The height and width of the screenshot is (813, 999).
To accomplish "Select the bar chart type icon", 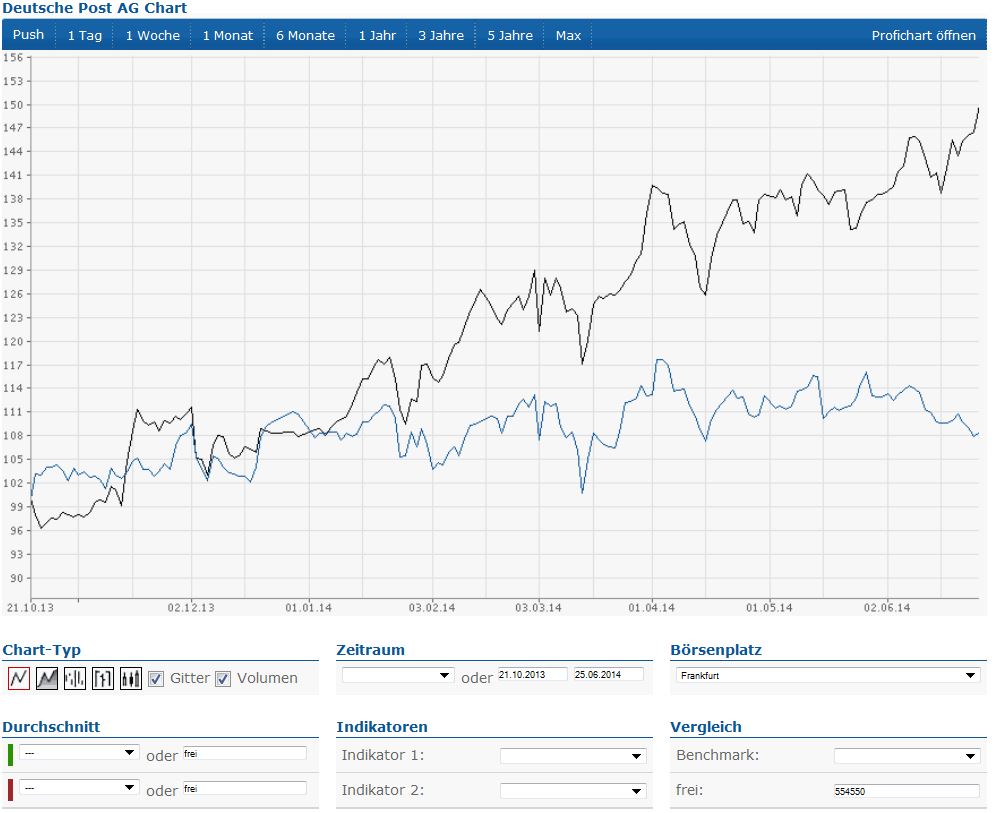I will click(x=75, y=678).
